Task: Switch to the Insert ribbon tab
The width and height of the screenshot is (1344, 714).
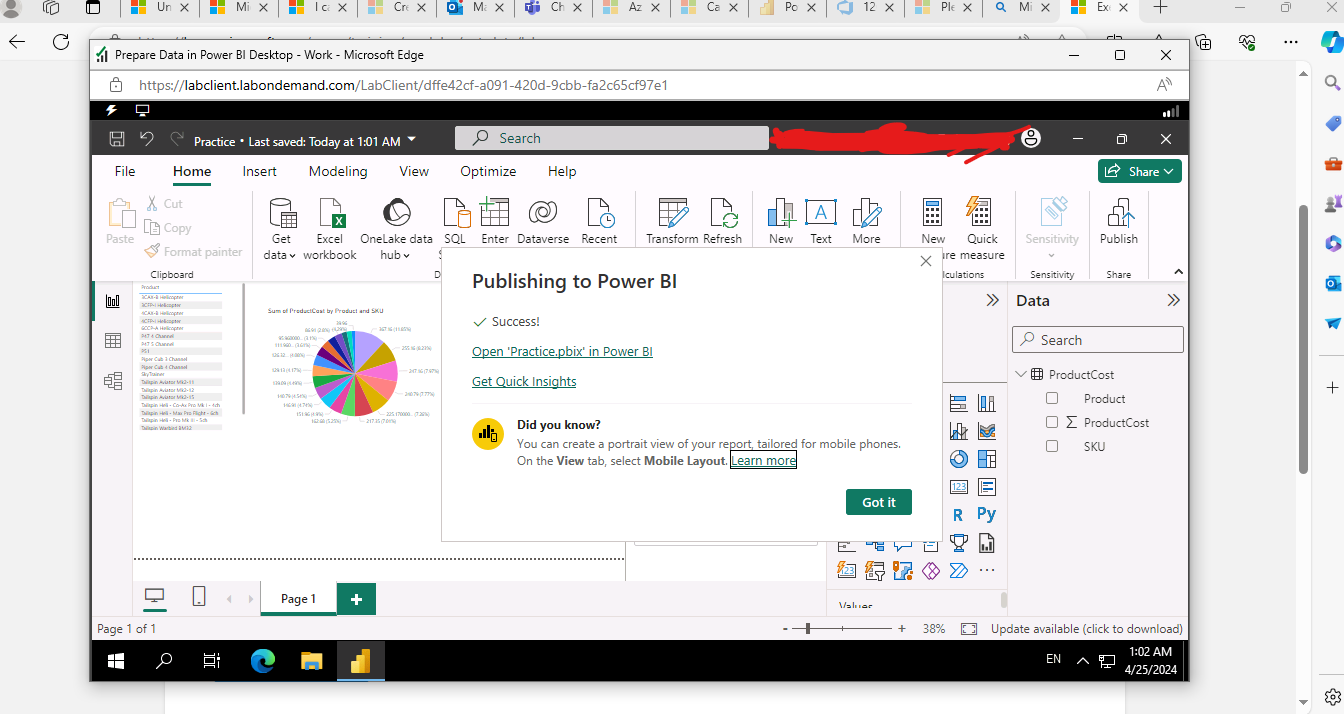Action: 259,171
